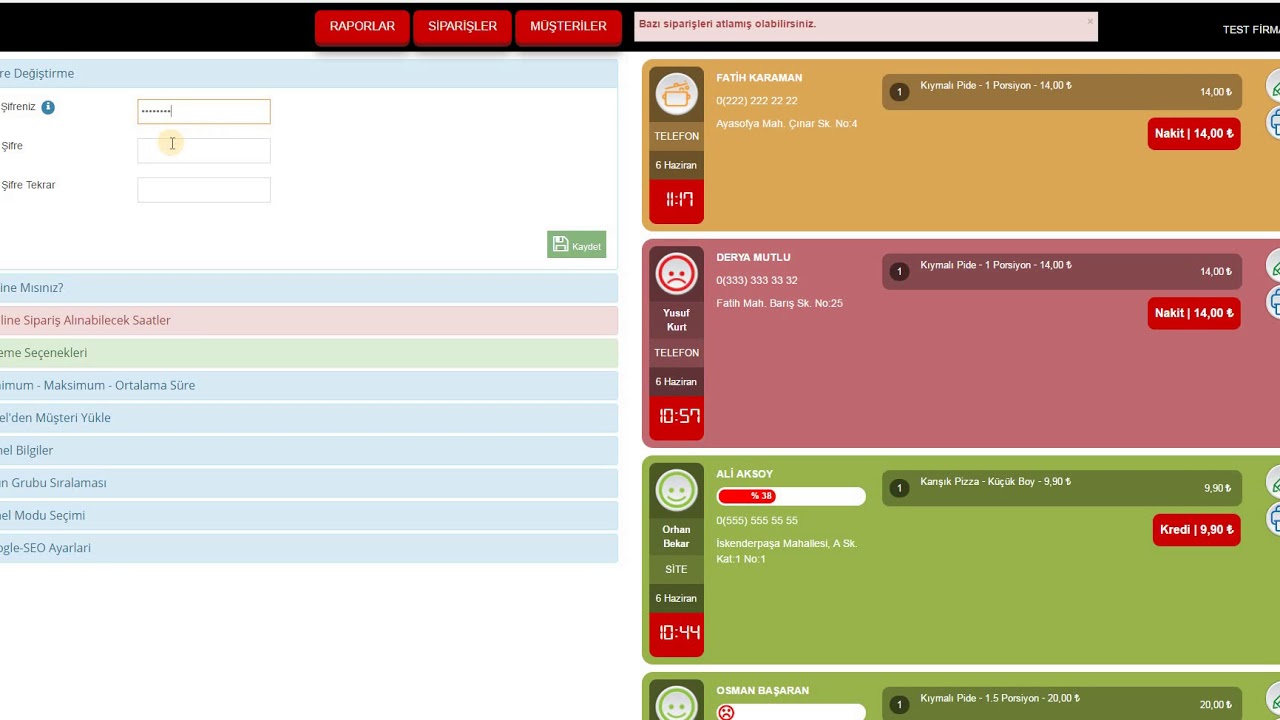Click the DERYA MUTLU customer name

click(x=753, y=258)
